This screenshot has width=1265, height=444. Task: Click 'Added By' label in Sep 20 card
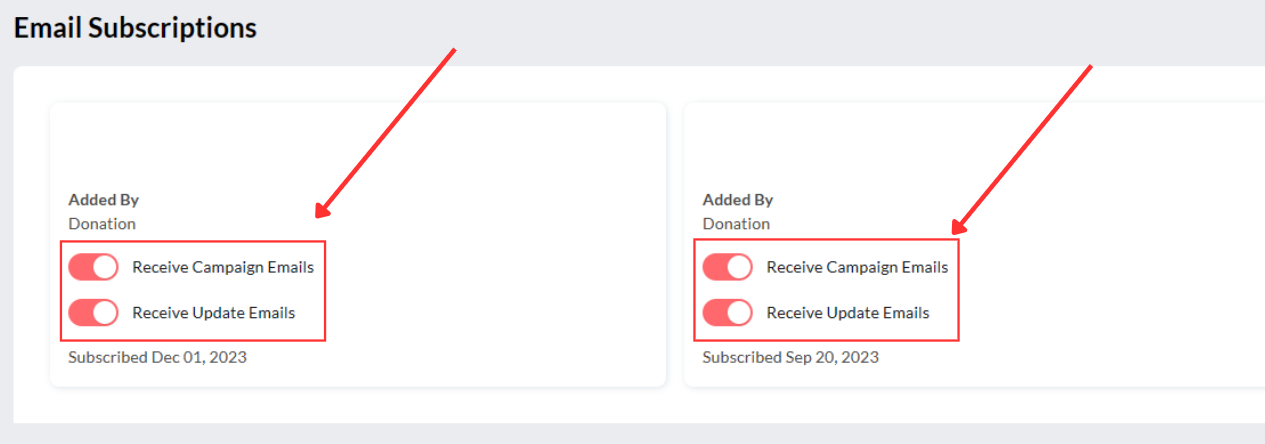(x=737, y=200)
